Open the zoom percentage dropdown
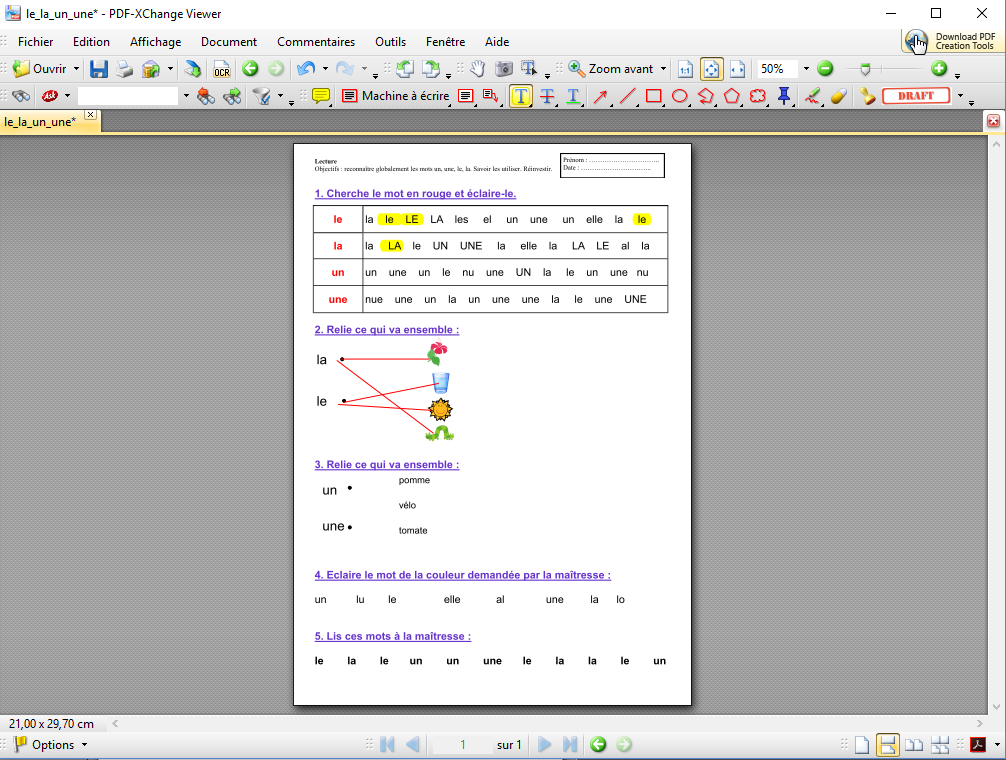 tap(806, 69)
